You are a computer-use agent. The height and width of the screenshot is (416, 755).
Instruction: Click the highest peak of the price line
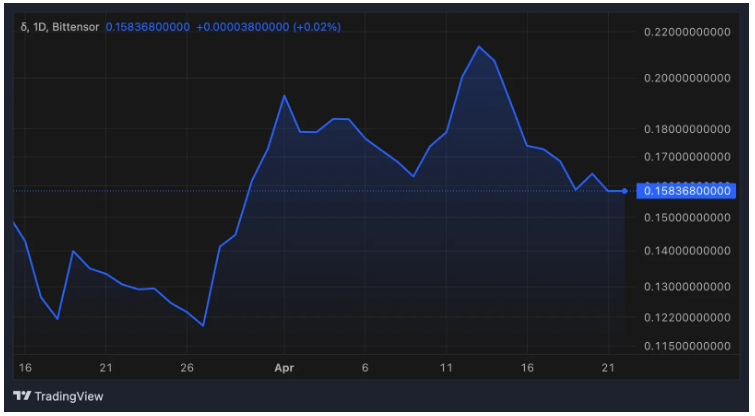(x=479, y=47)
